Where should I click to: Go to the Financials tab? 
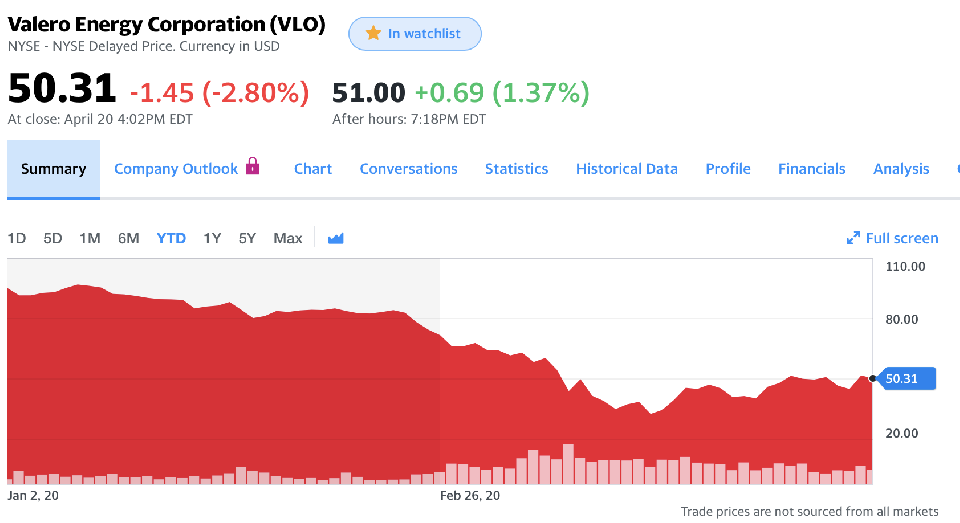pos(811,169)
